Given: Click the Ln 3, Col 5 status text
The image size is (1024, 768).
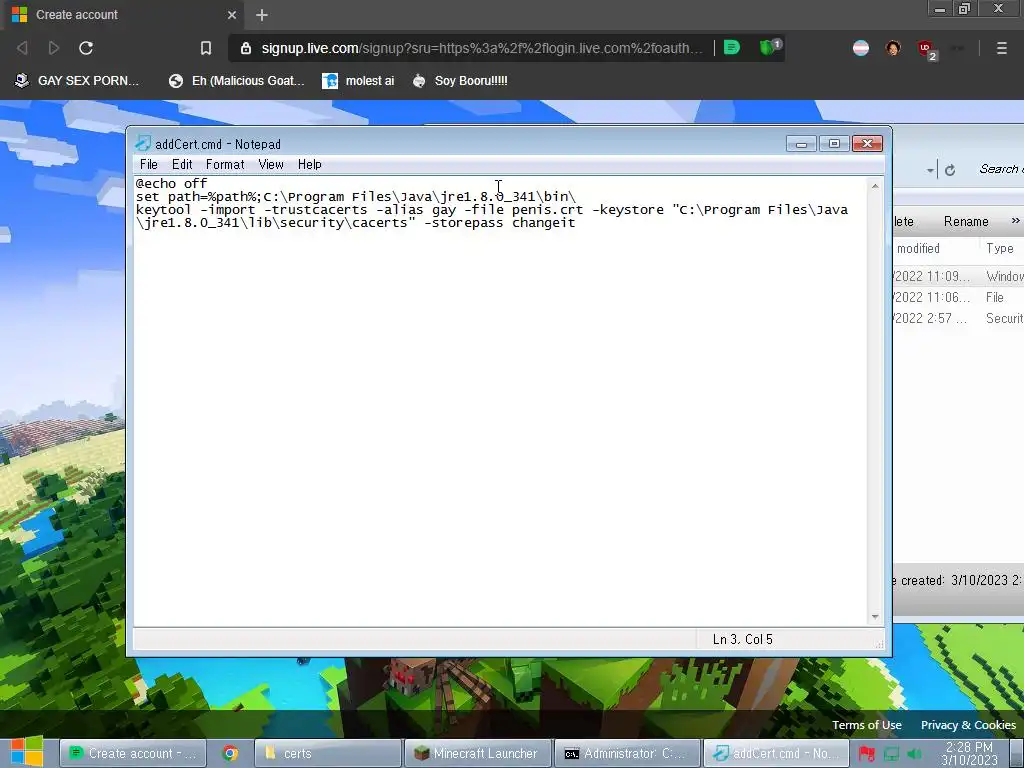Looking at the screenshot, I should click(x=743, y=639).
